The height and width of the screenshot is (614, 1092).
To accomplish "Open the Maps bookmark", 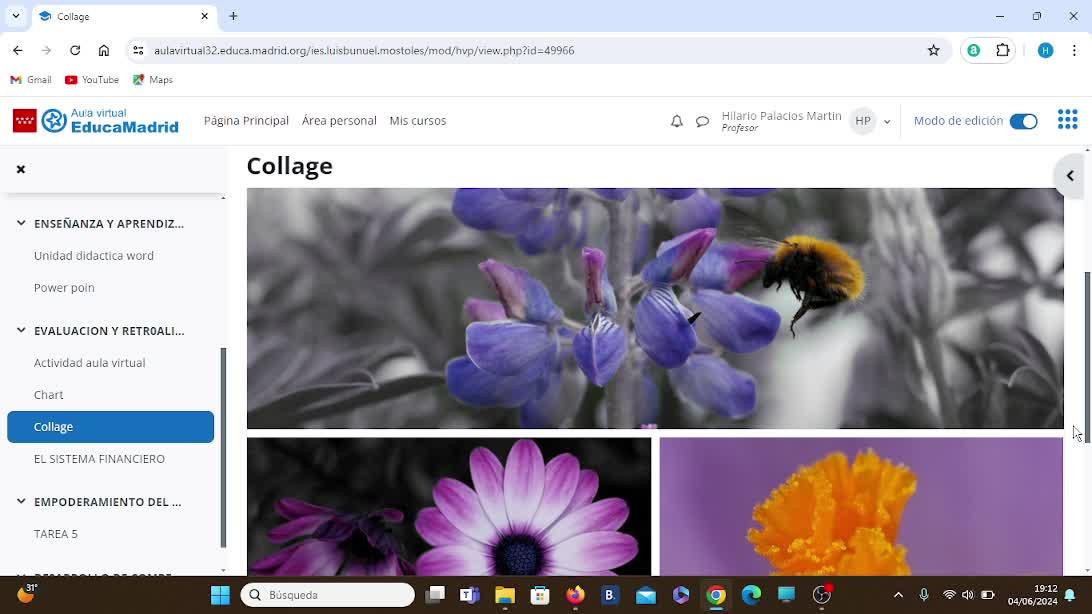I will coord(153,79).
